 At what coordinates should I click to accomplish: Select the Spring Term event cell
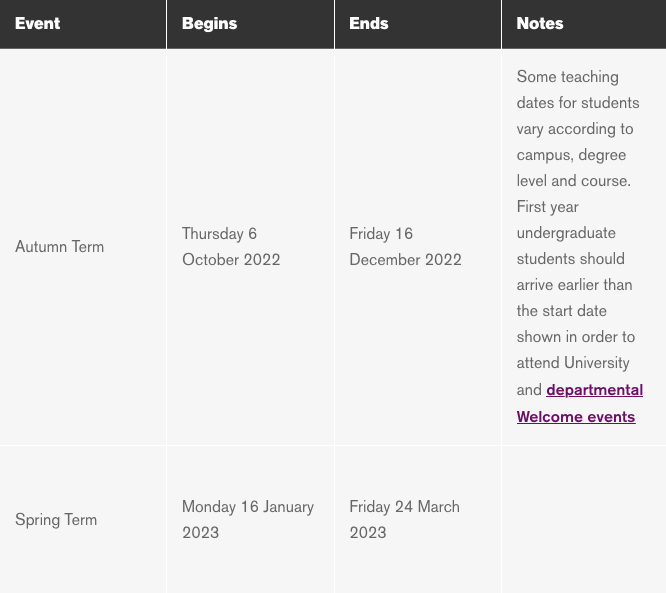pos(56,520)
